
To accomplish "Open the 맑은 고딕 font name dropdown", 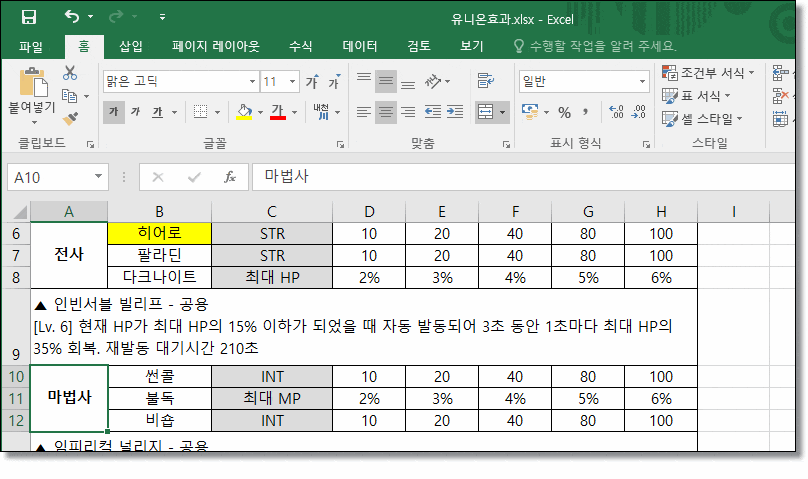I will click(252, 81).
